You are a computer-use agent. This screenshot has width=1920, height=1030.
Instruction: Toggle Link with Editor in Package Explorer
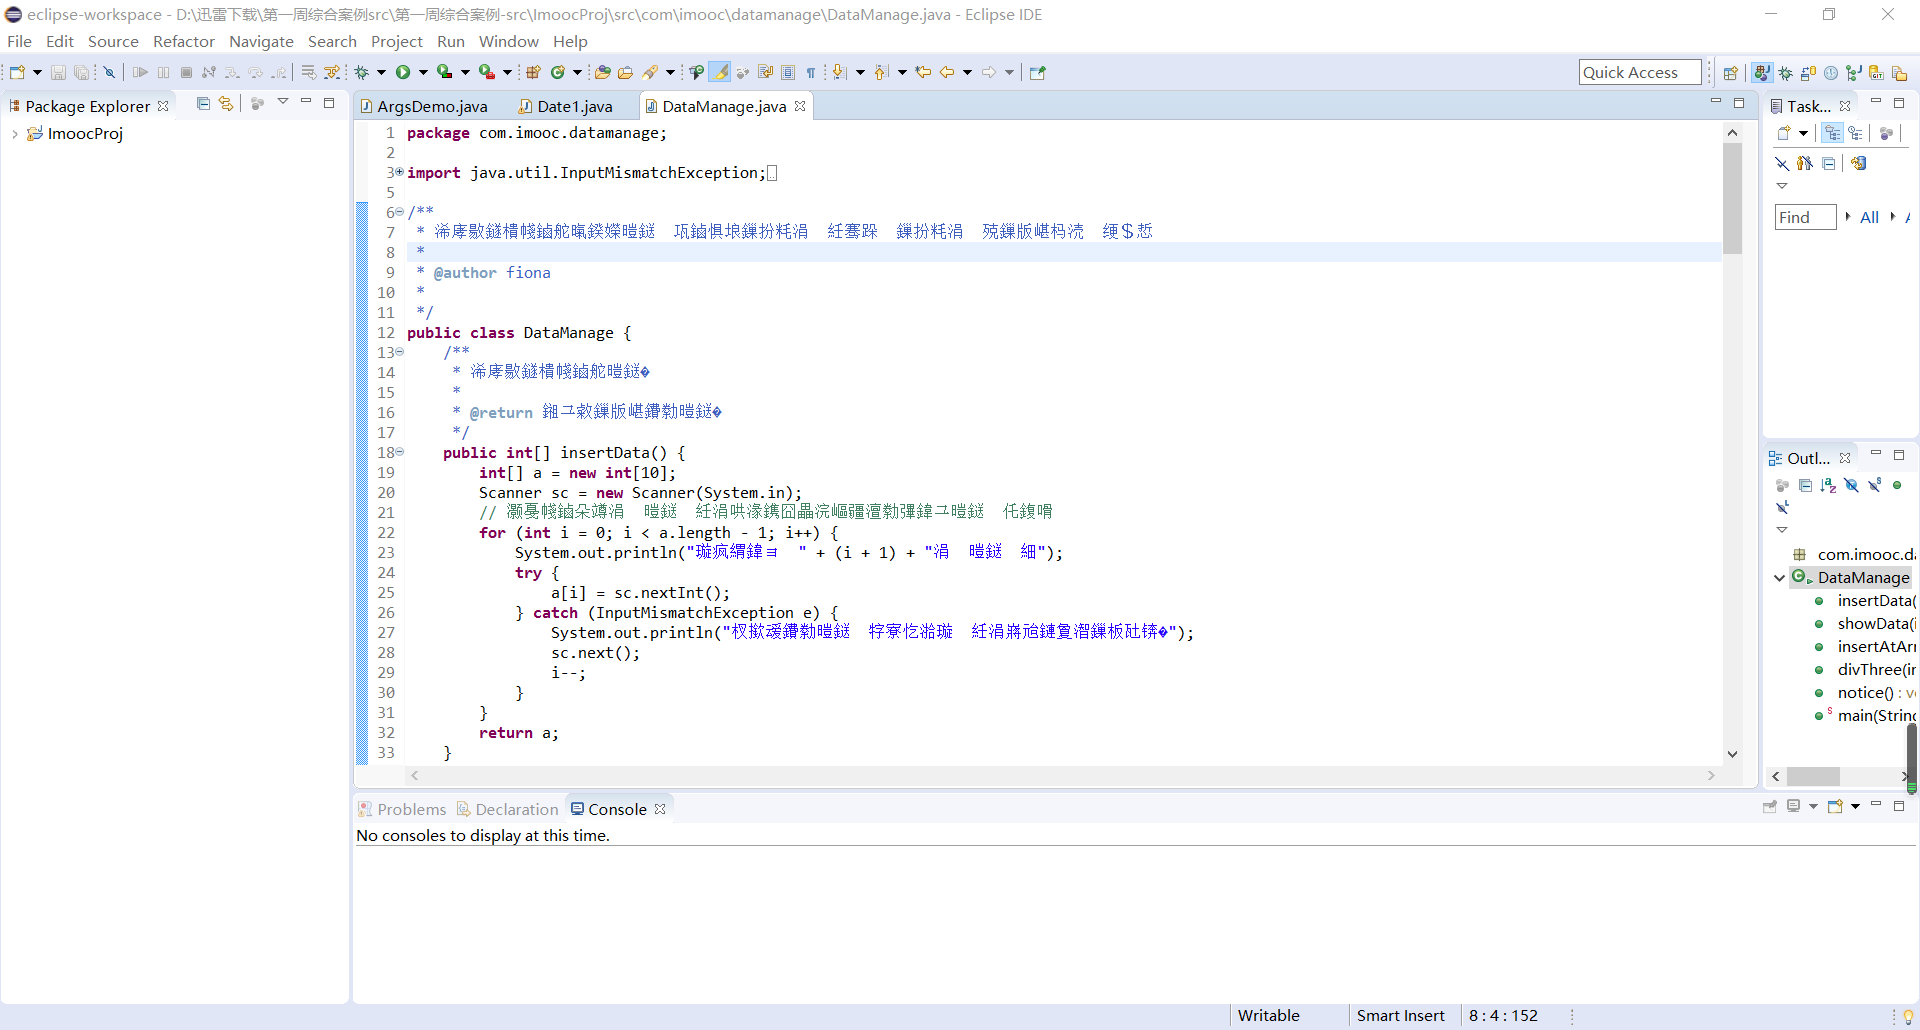point(226,103)
